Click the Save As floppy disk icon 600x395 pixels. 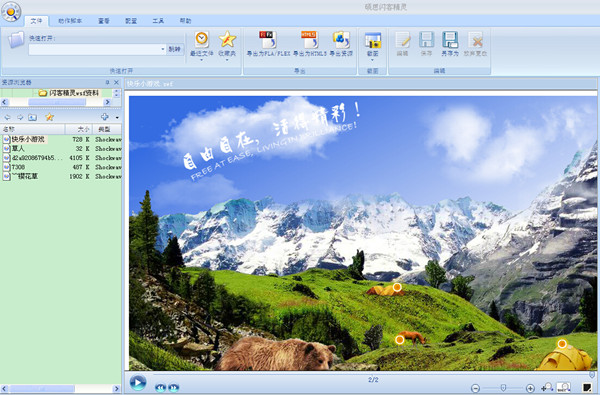pyautogui.click(x=450, y=40)
